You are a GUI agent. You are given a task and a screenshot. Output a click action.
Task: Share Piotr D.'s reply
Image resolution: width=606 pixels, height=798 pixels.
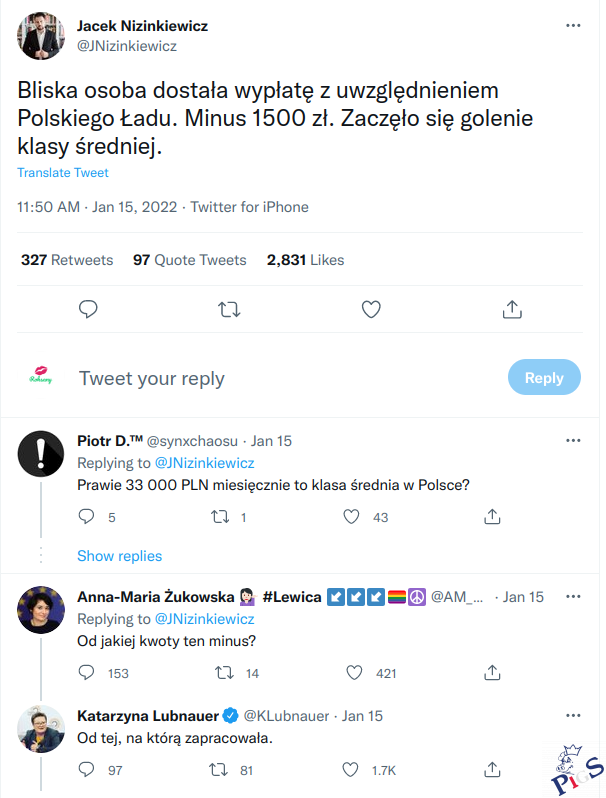[x=492, y=517]
